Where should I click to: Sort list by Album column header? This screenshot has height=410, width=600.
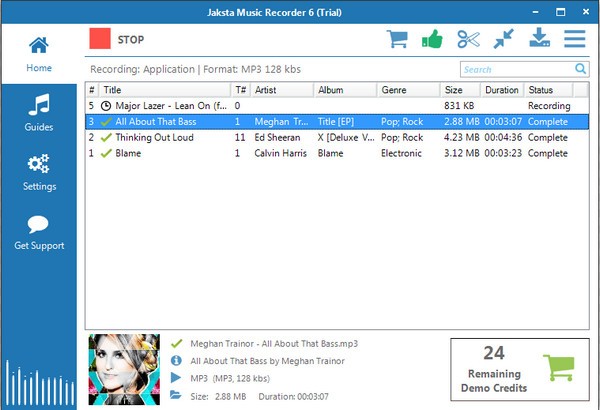pyautogui.click(x=345, y=90)
